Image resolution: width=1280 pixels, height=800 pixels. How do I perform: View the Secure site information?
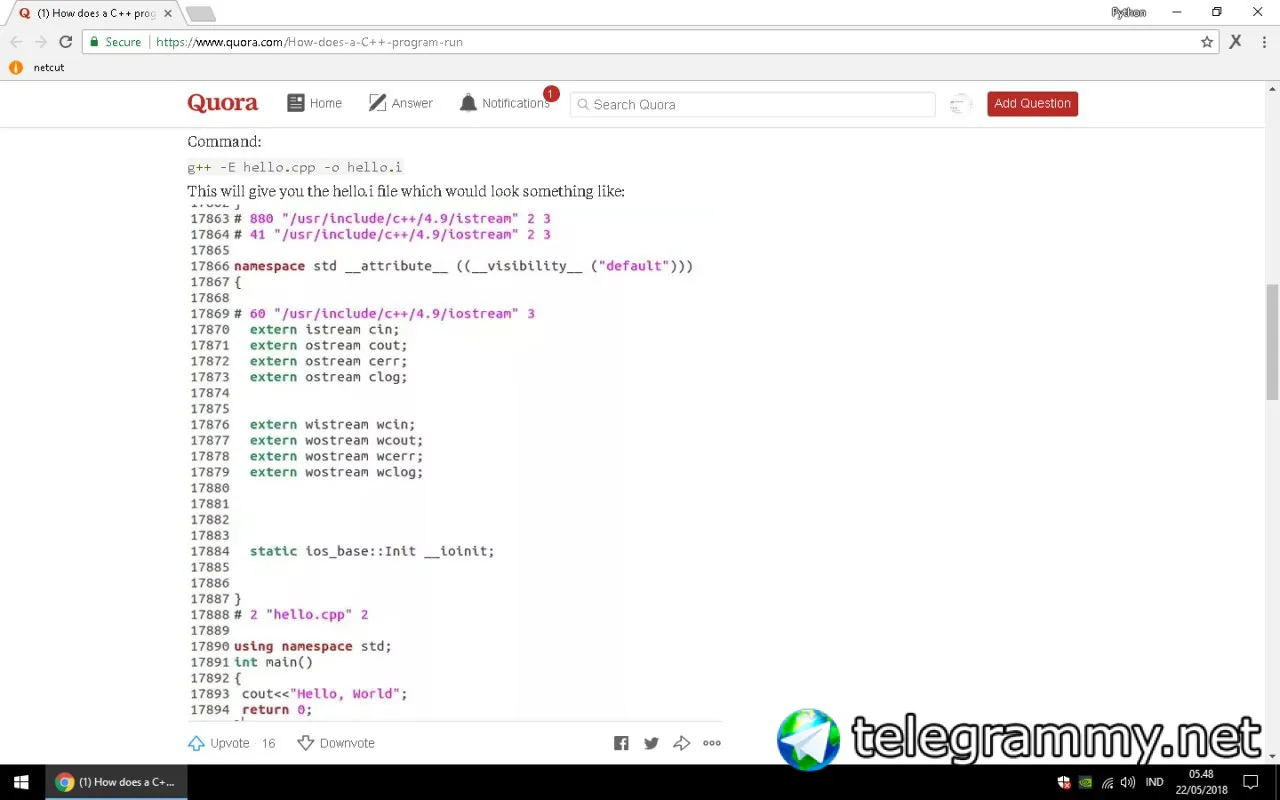point(115,42)
